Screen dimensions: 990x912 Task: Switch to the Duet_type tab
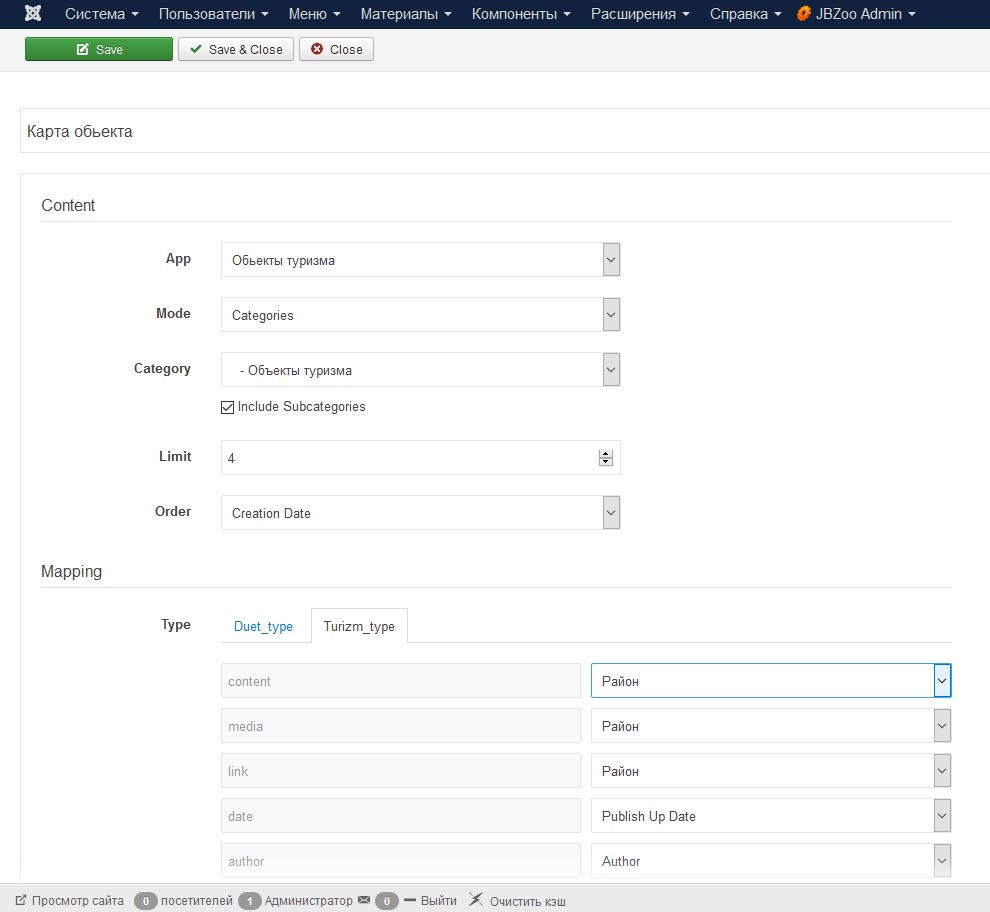tap(263, 626)
